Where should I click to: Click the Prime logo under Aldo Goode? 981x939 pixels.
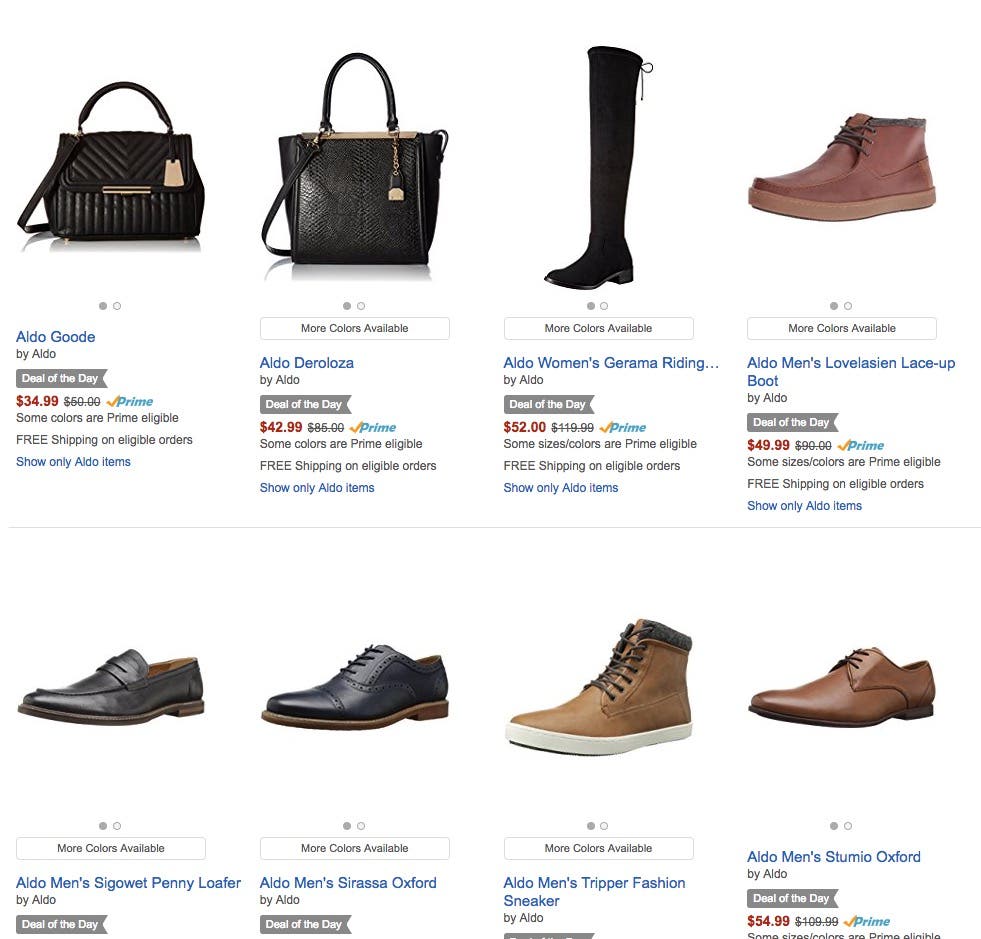pos(129,401)
